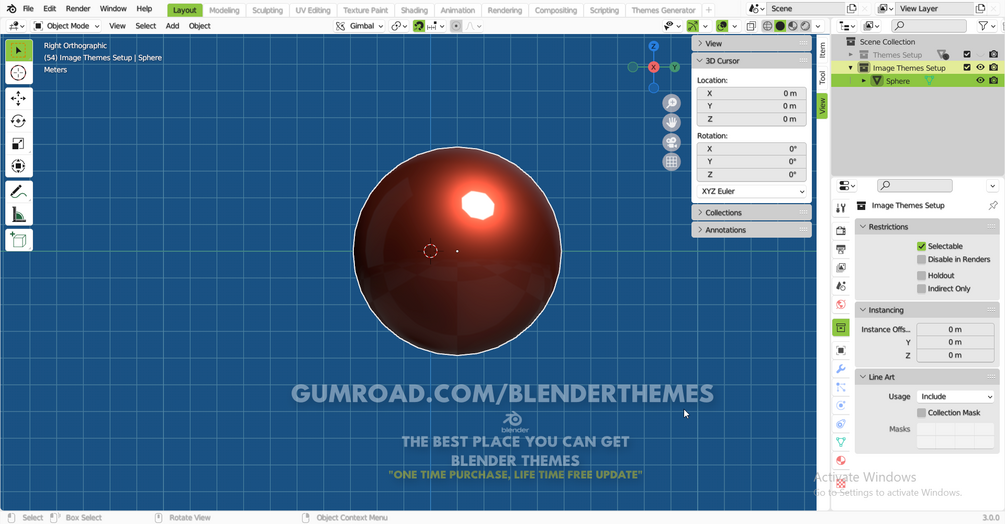This screenshot has width=1005, height=524.
Task: Click the Instance Offset Z field
Action: coord(955,356)
